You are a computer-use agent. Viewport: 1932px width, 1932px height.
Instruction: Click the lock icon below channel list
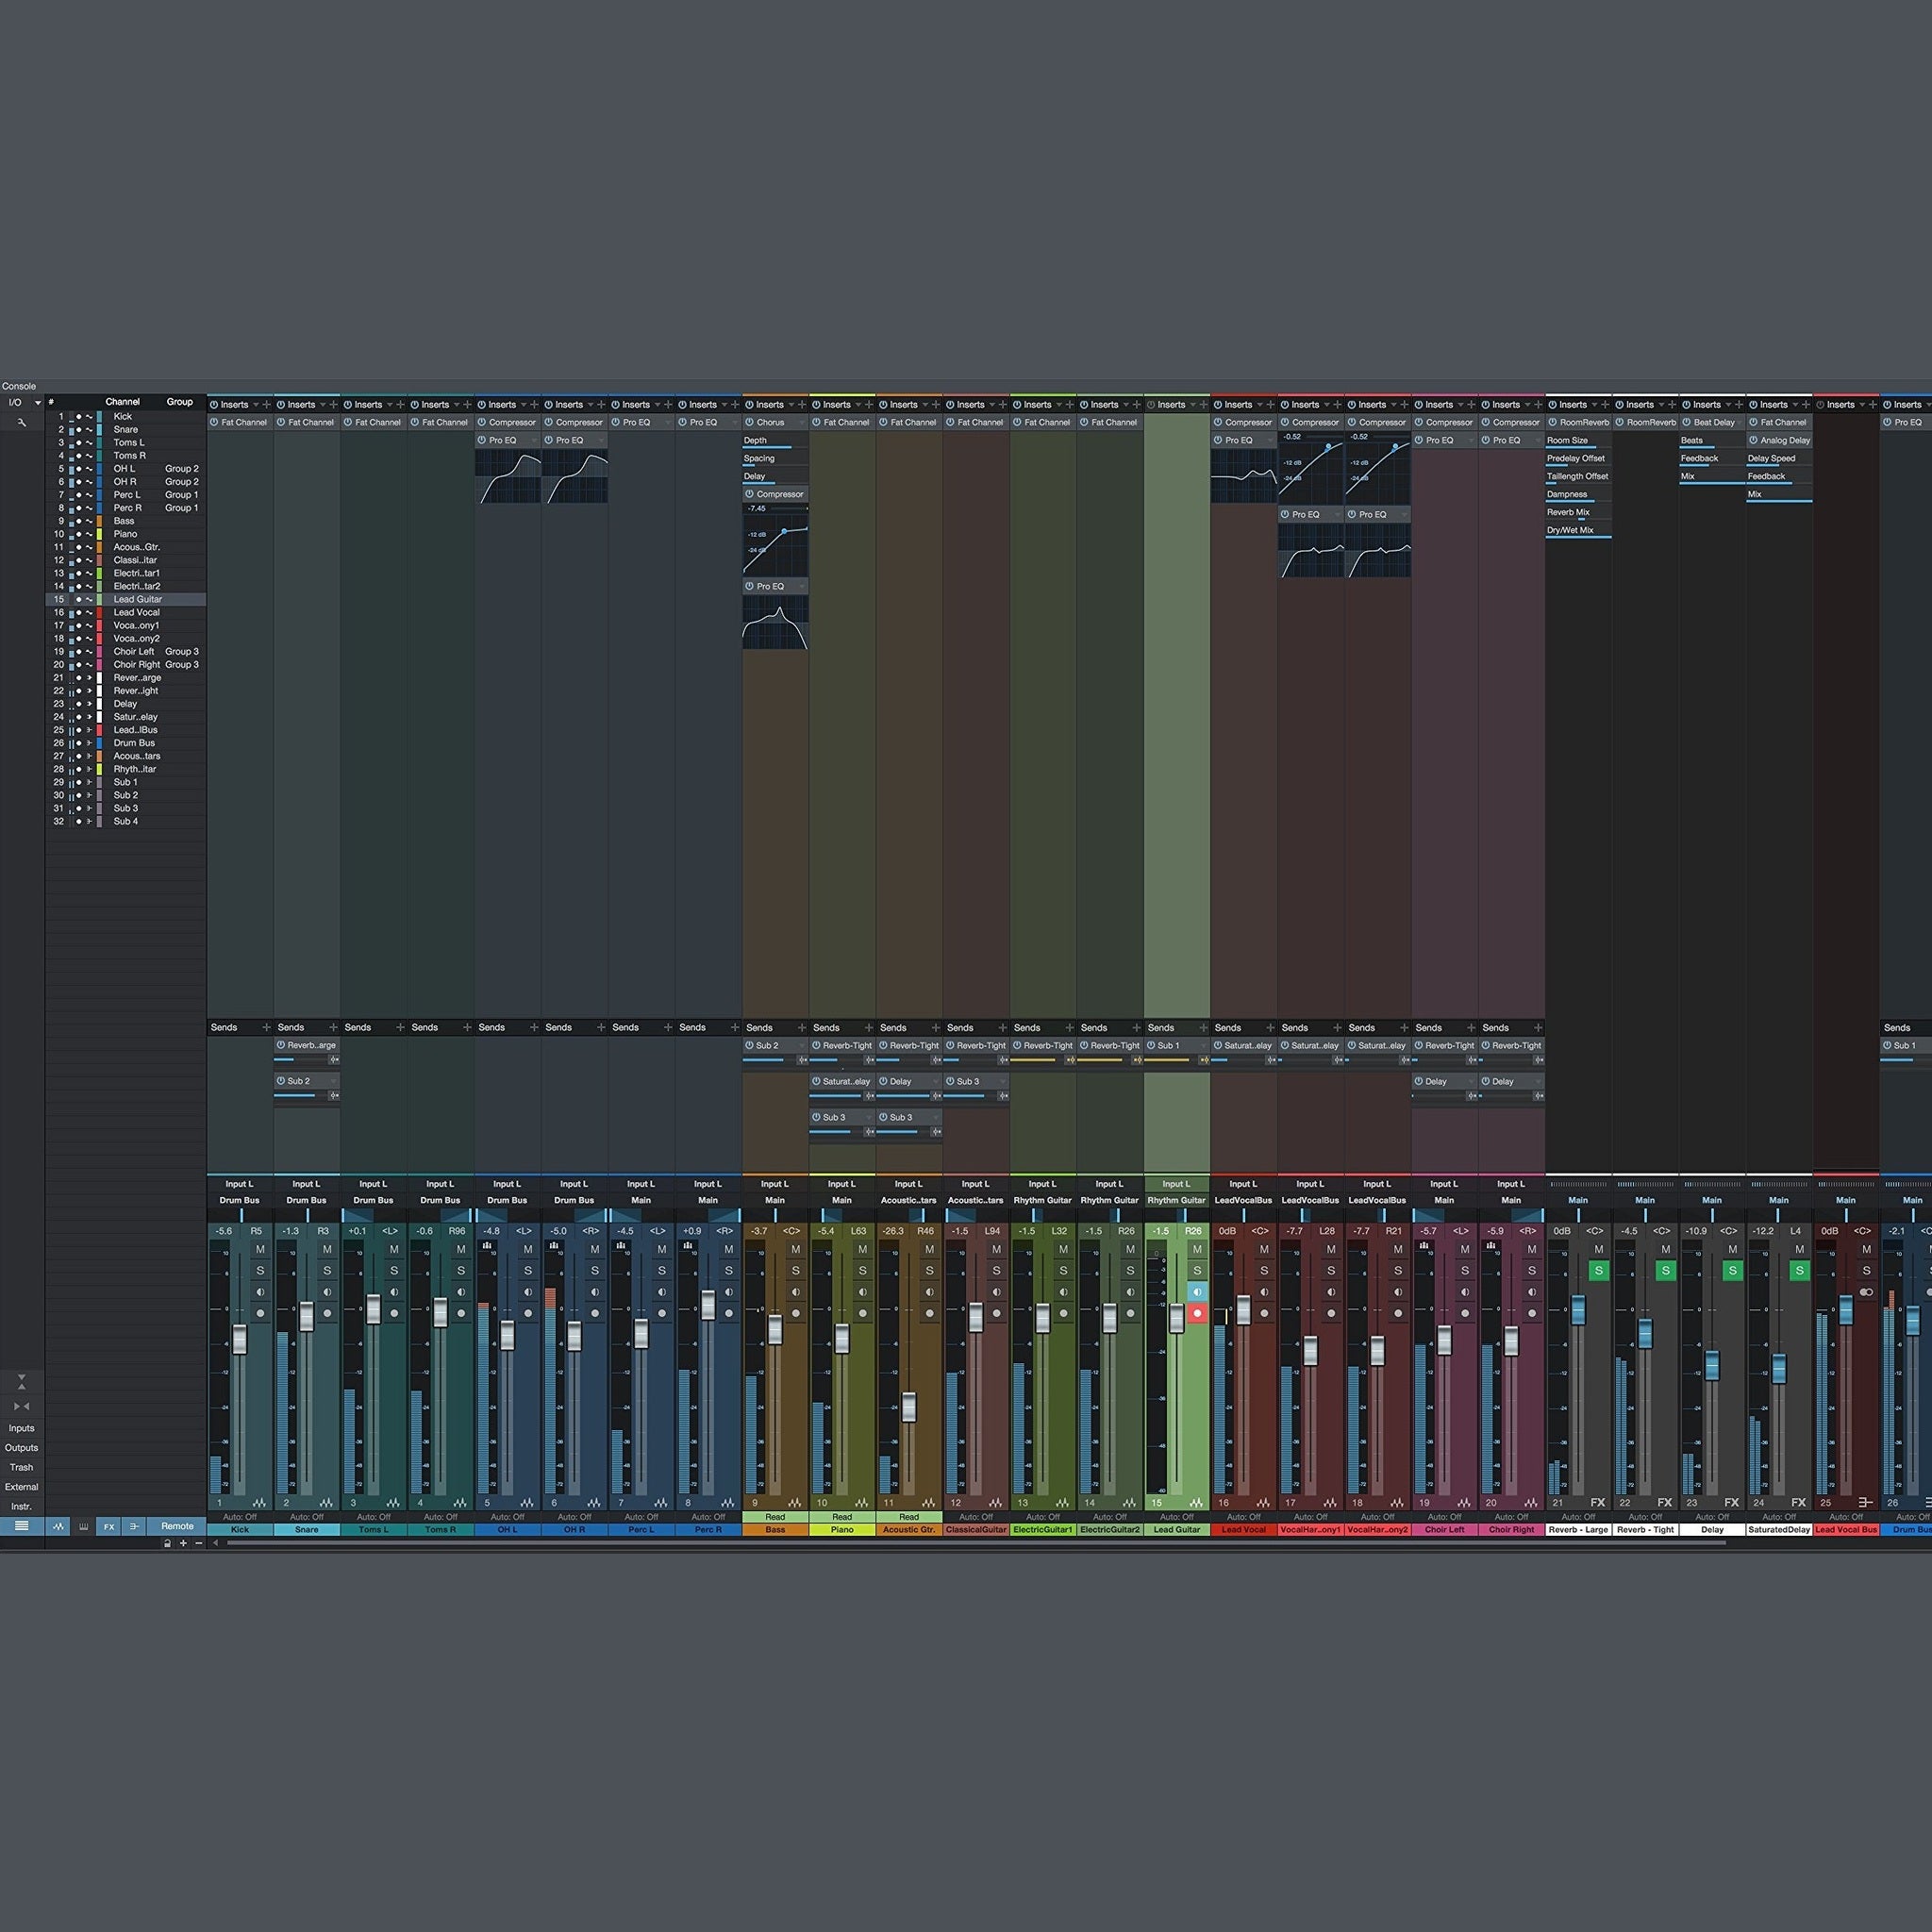coord(167,1543)
